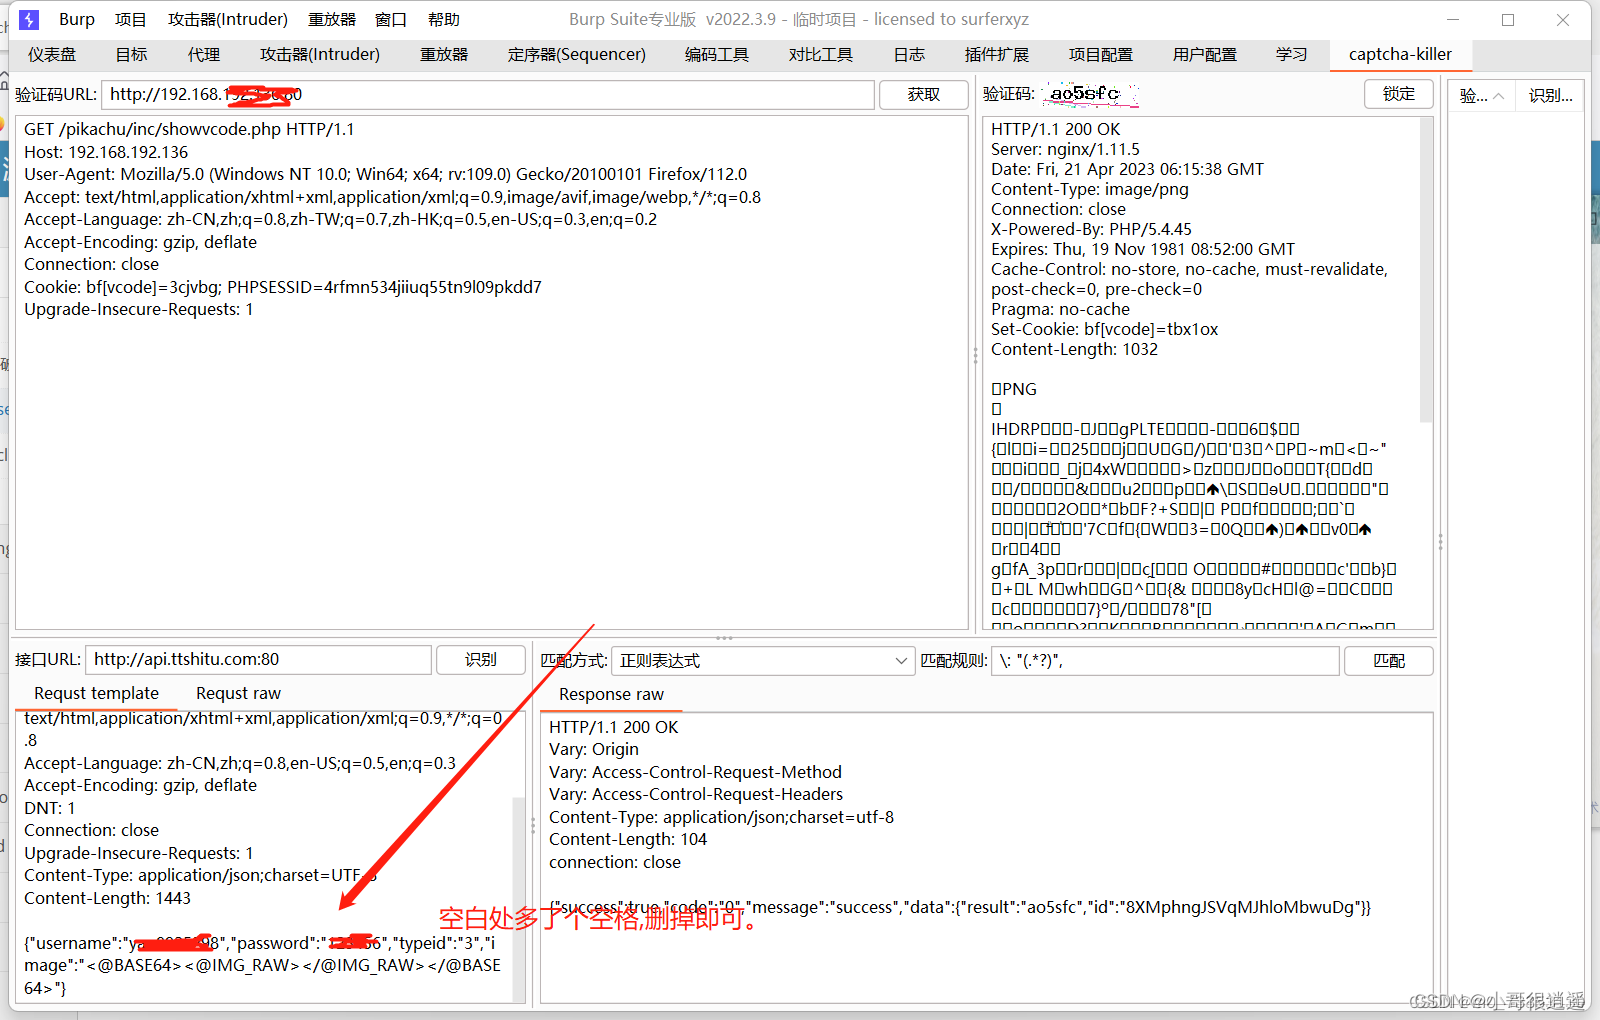The width and height of the screenshot is (1600, 1020).
Task: Click the 识别 button next to interface URL
Action: coord(481,660)
